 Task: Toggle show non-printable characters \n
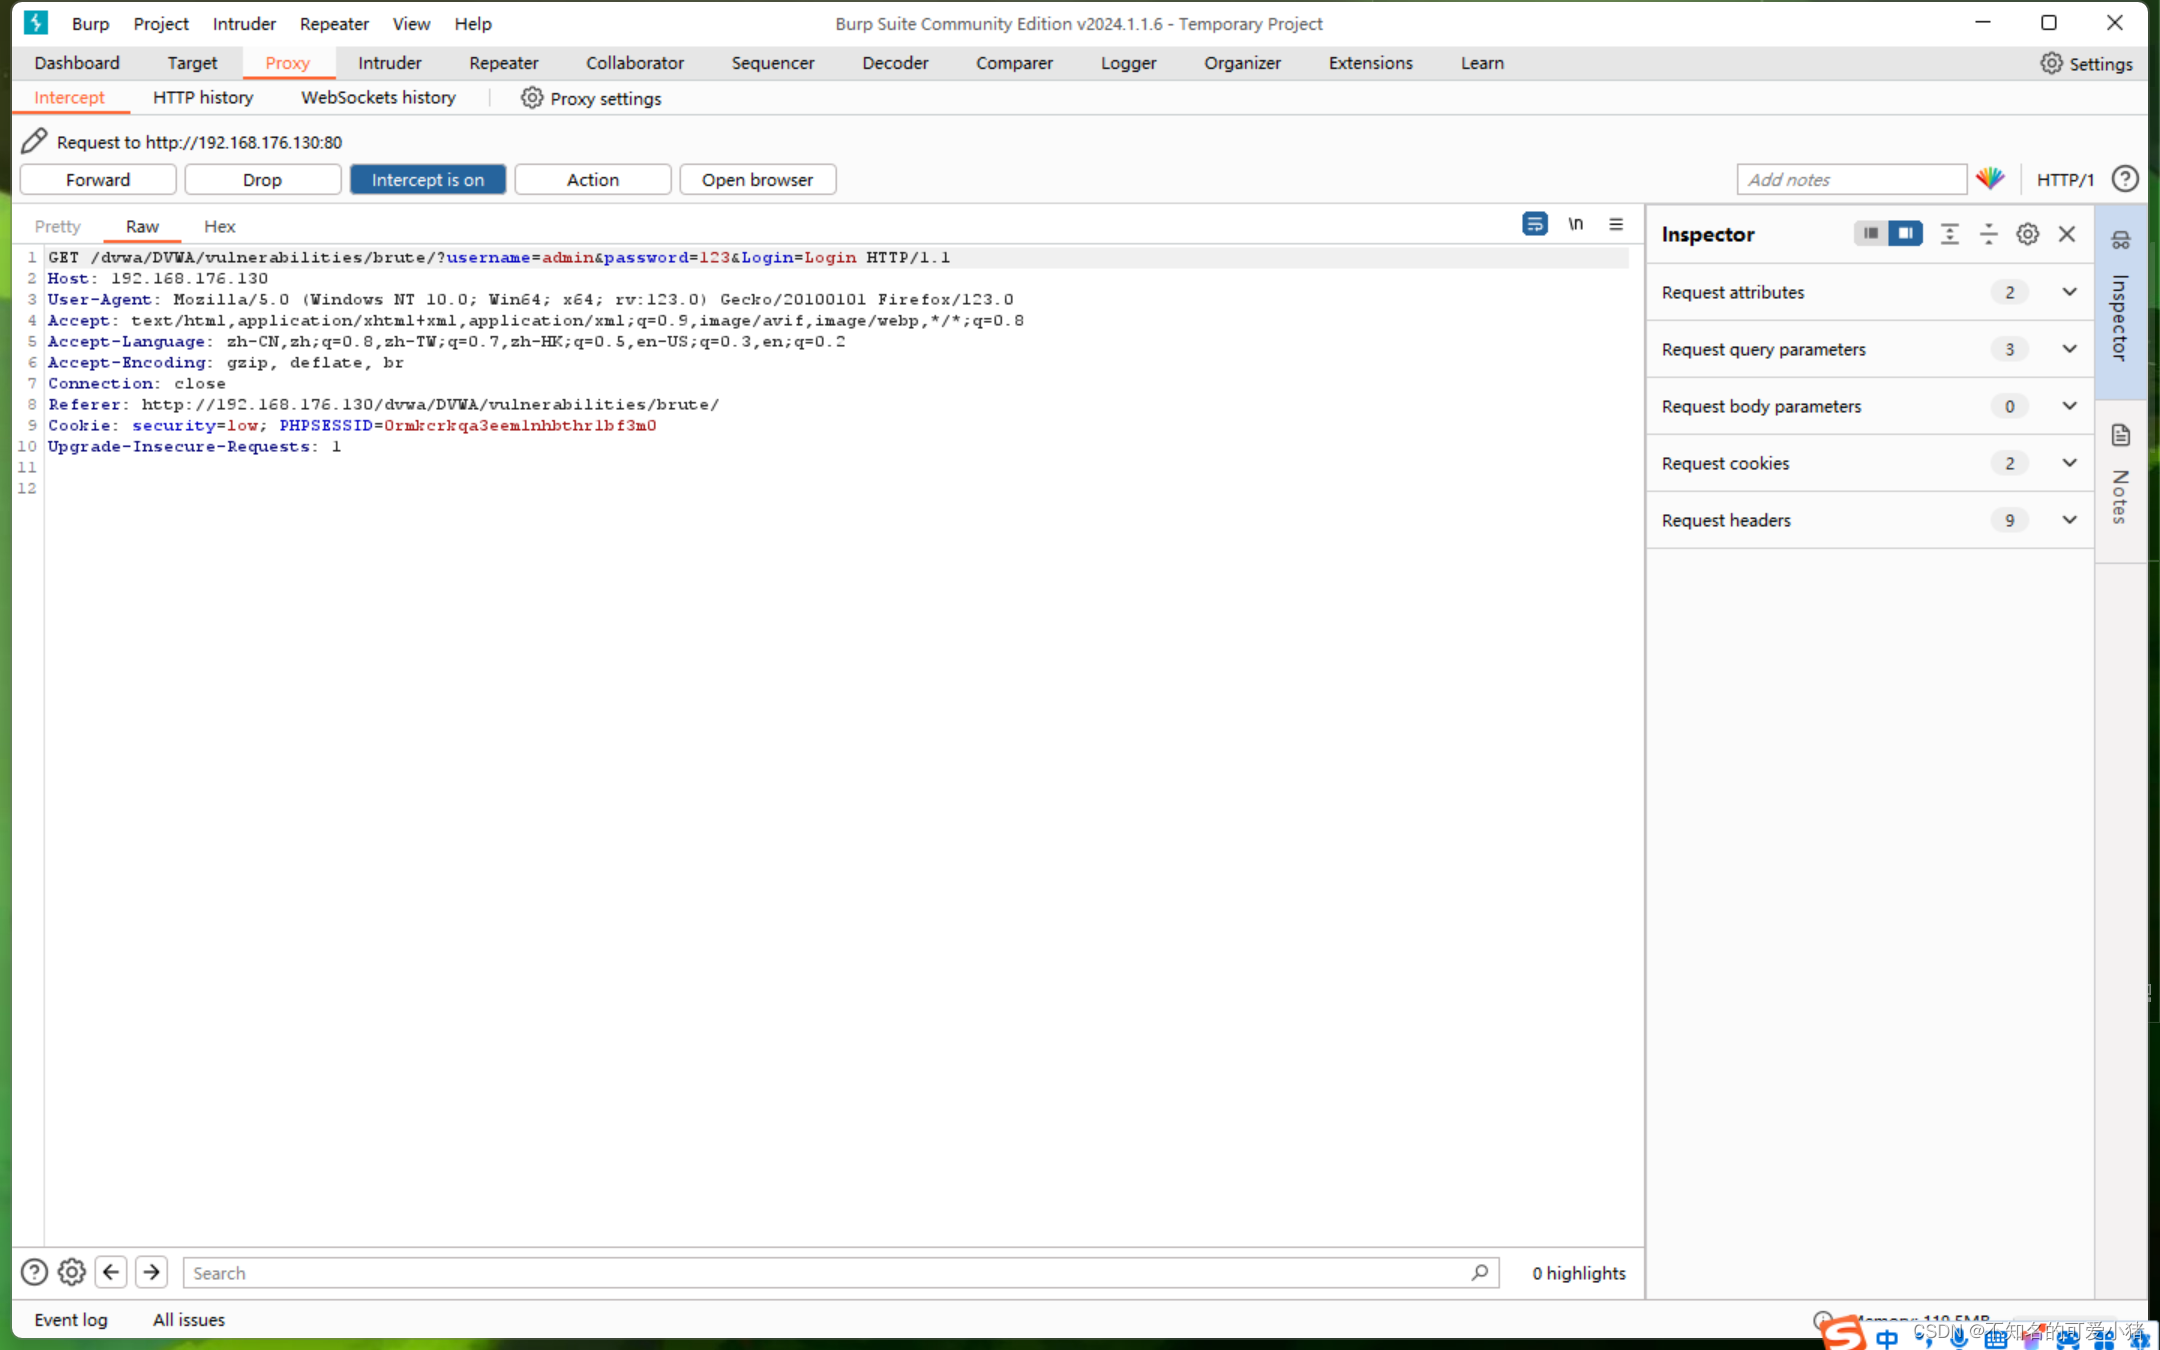(1575, 224)
